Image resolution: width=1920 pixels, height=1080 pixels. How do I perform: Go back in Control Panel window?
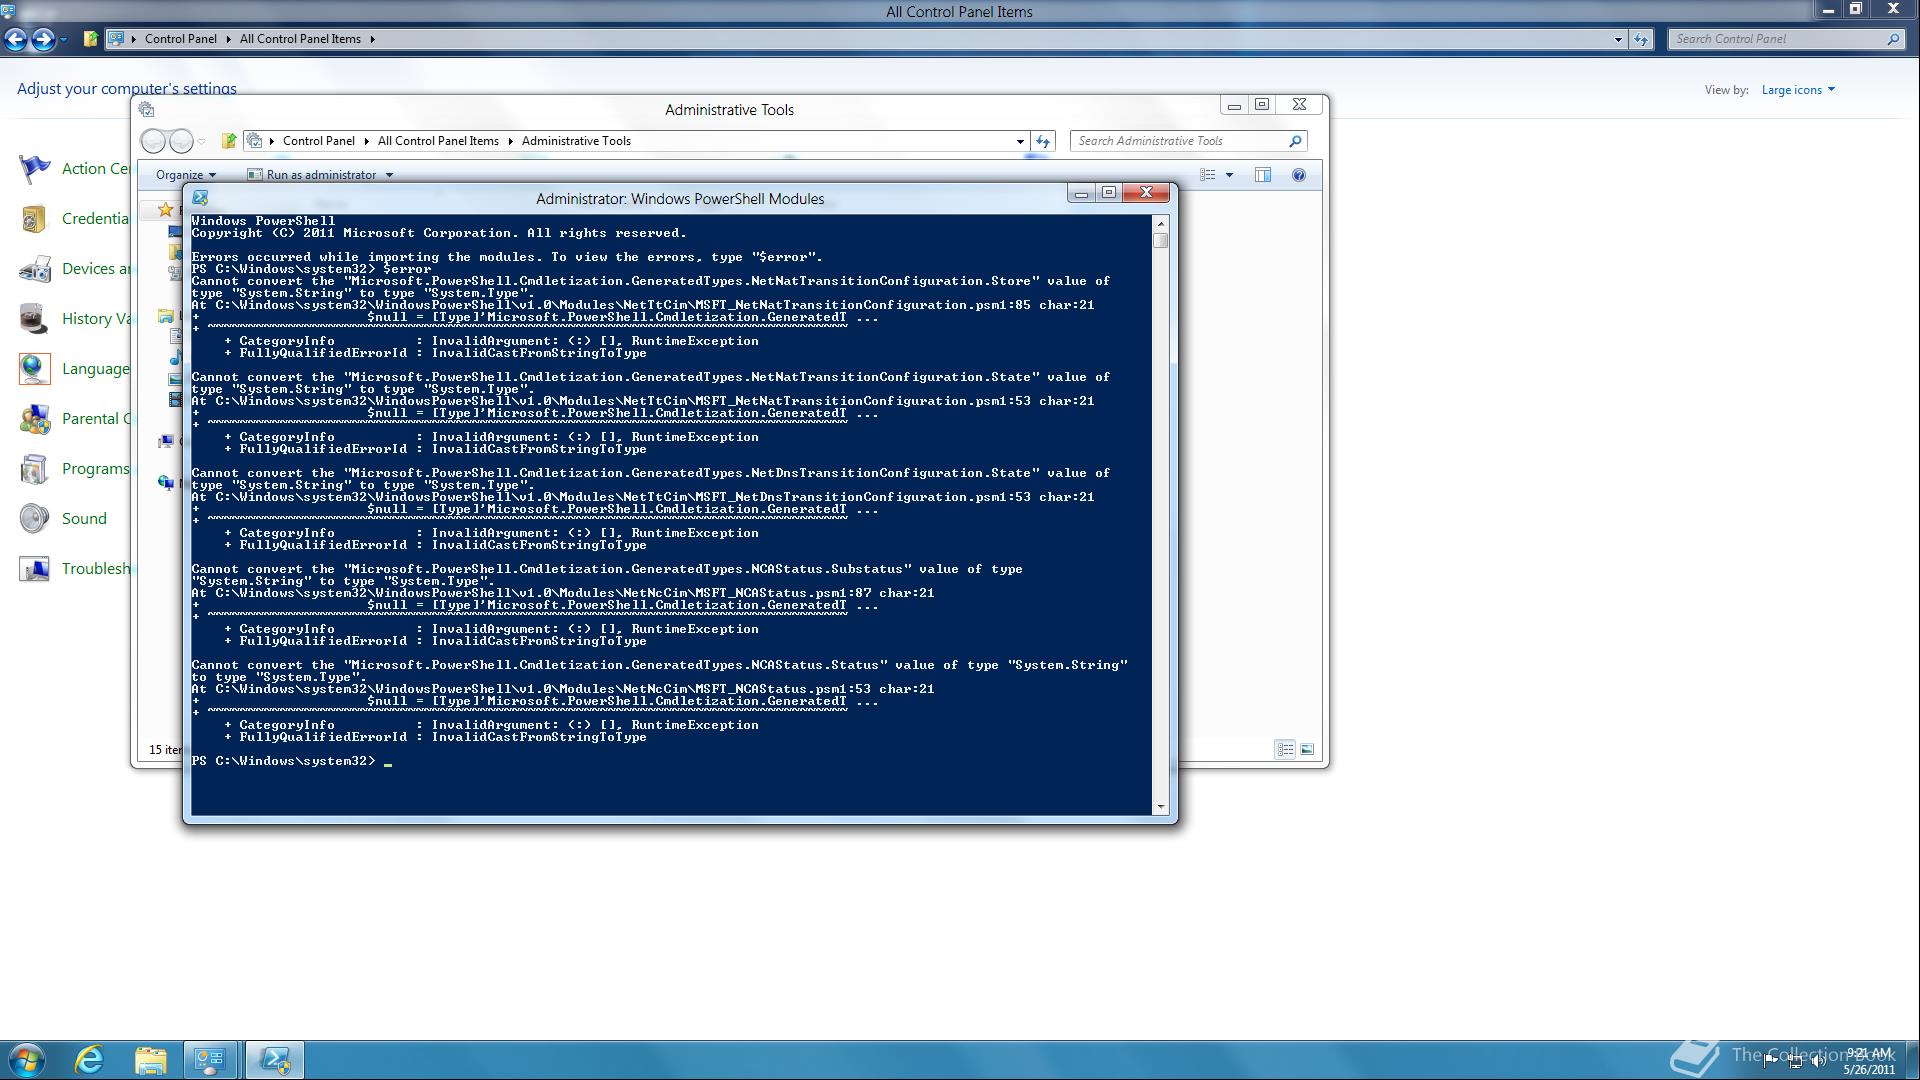(x=15, y=39)
